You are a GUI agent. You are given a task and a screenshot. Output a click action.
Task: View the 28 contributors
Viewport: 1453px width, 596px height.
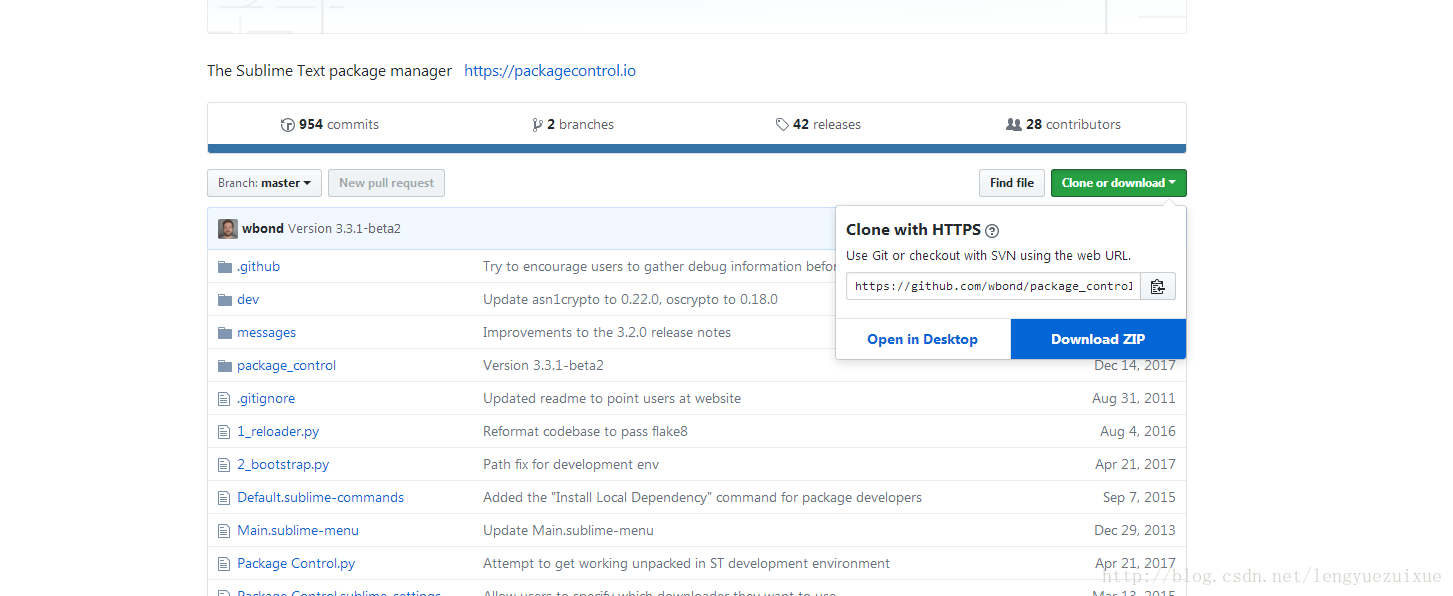tap(1063, 125)
